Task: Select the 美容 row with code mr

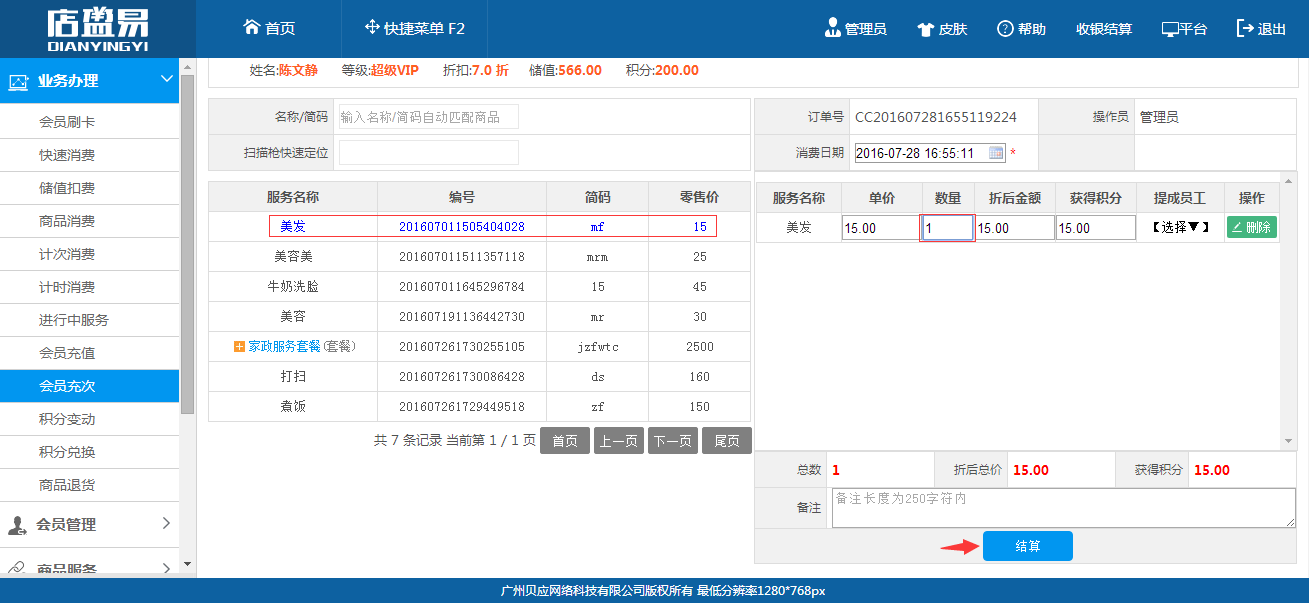Action: (x=479, y=317)
